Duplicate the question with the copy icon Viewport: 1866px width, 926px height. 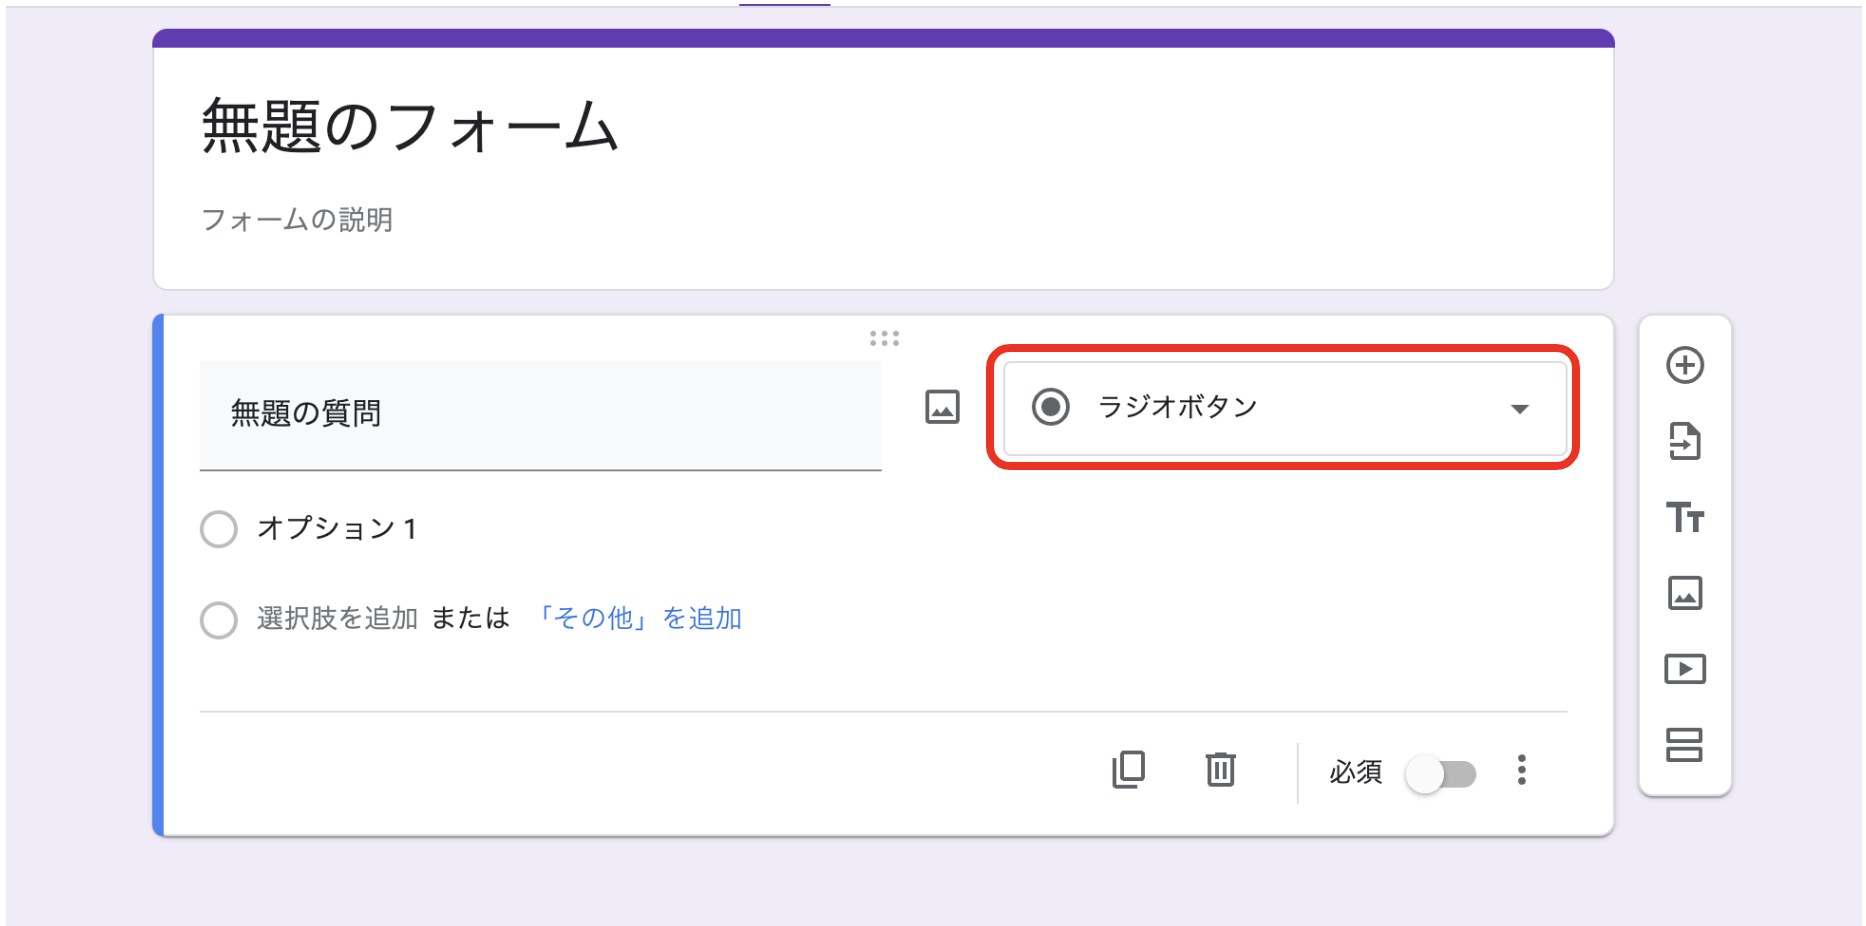pos(1129,770)
